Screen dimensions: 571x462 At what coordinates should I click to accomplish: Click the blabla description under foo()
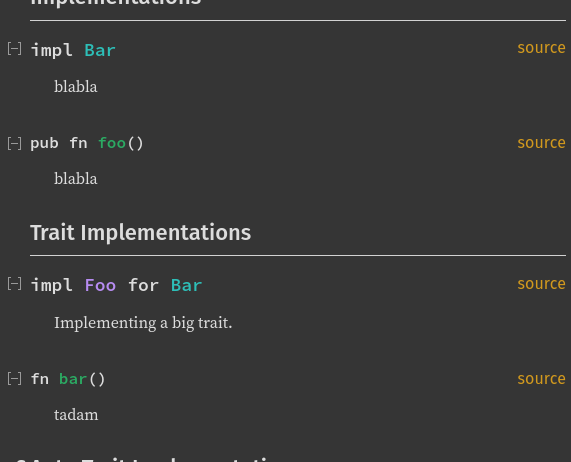click(x=76, y=179)
